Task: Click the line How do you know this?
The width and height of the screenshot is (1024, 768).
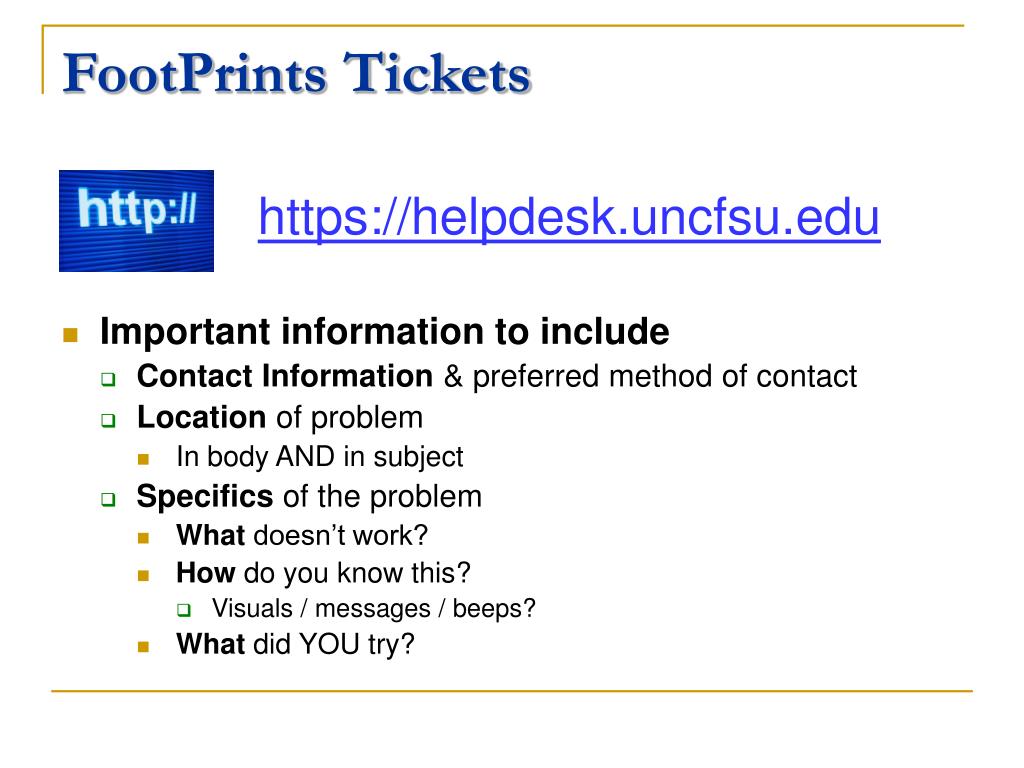Action: click(323, 573)
